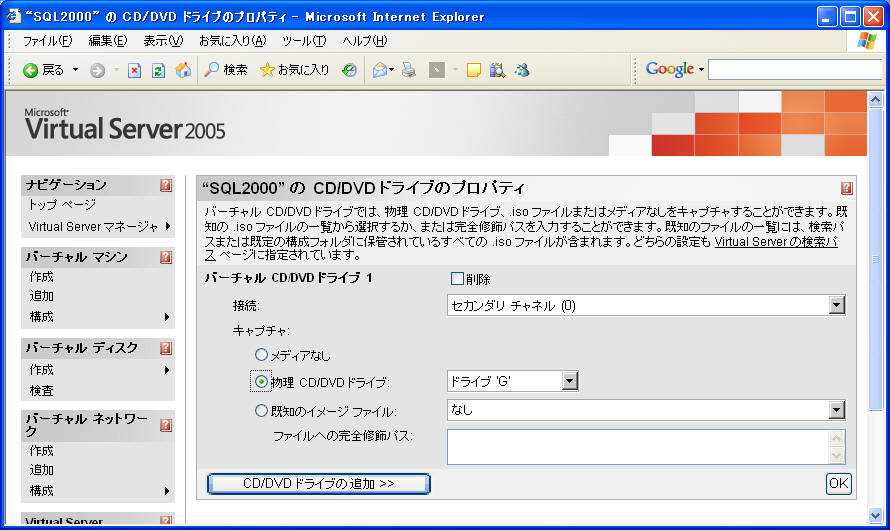
Task: Expand バーチャル ネットワーク 構成 submenu arrow
Action: 167,491
